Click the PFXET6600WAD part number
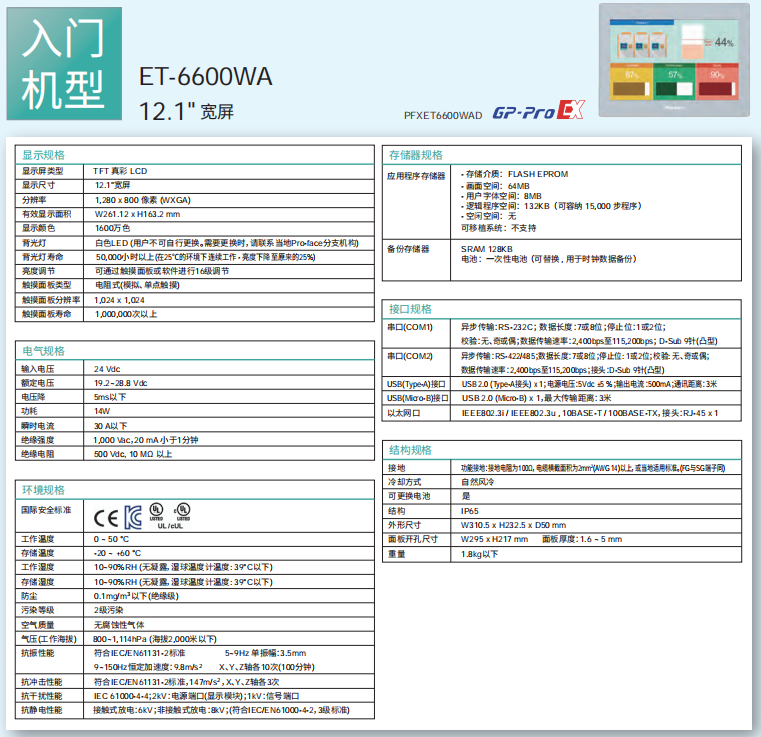The height and width of the screenshot is (737, 761). coord(443,115)
